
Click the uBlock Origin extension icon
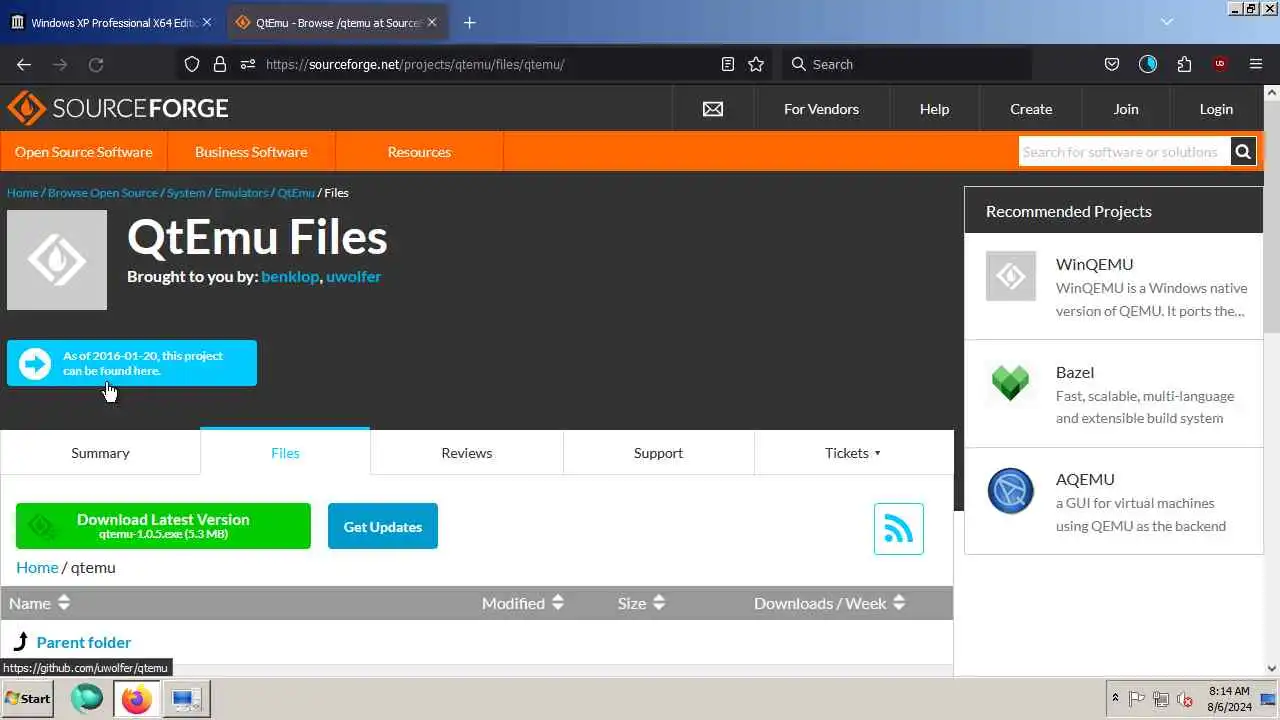(x=1220, y=64)
